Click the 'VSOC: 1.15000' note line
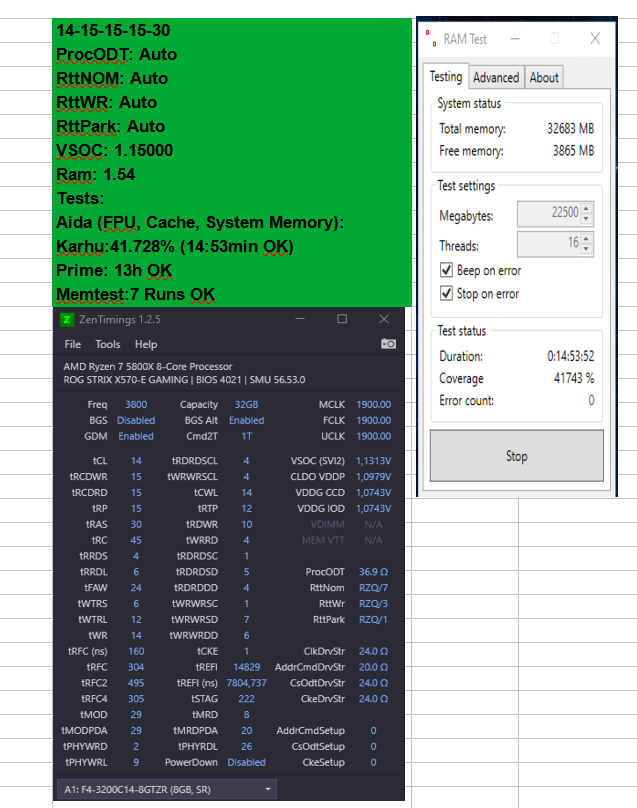Image resolution: width=637 pixels, height=808 pixels. [x=114, y=150]
